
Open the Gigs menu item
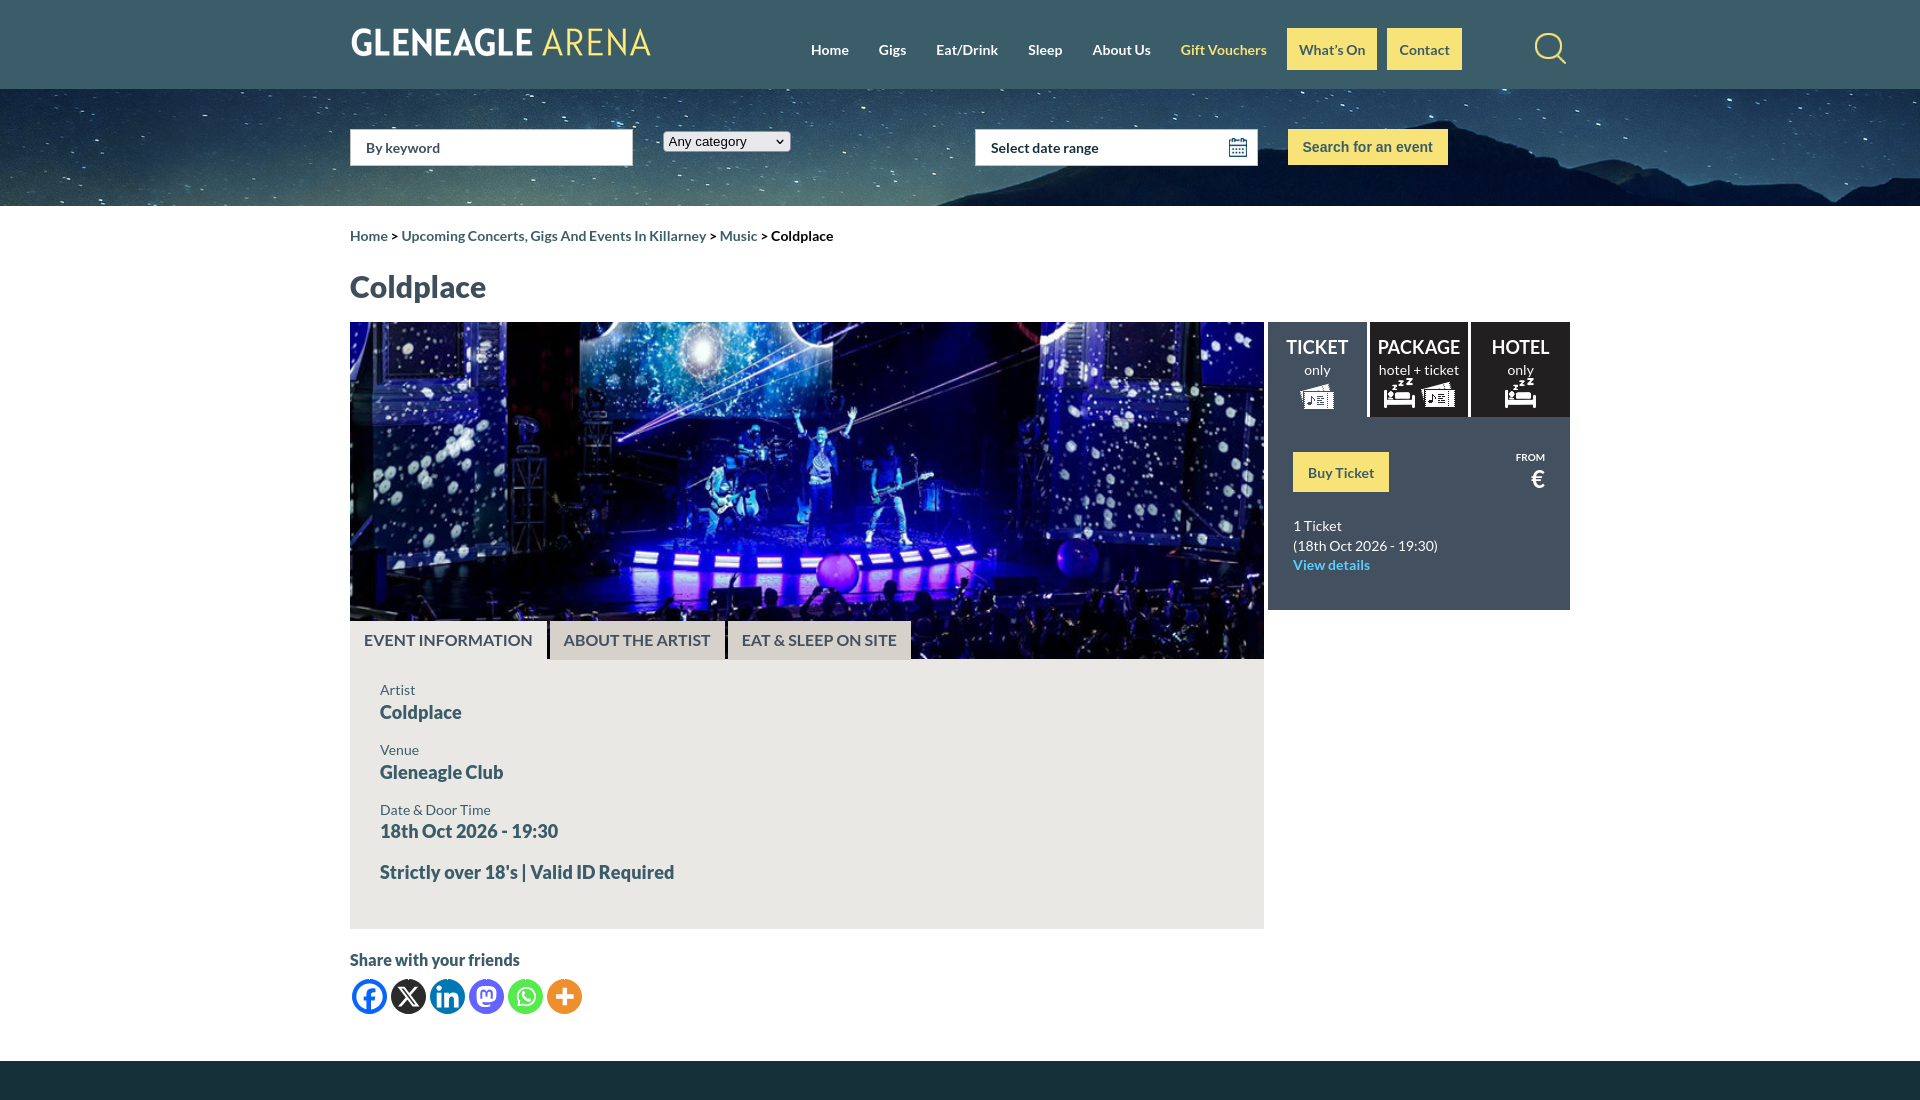(892, 50)
